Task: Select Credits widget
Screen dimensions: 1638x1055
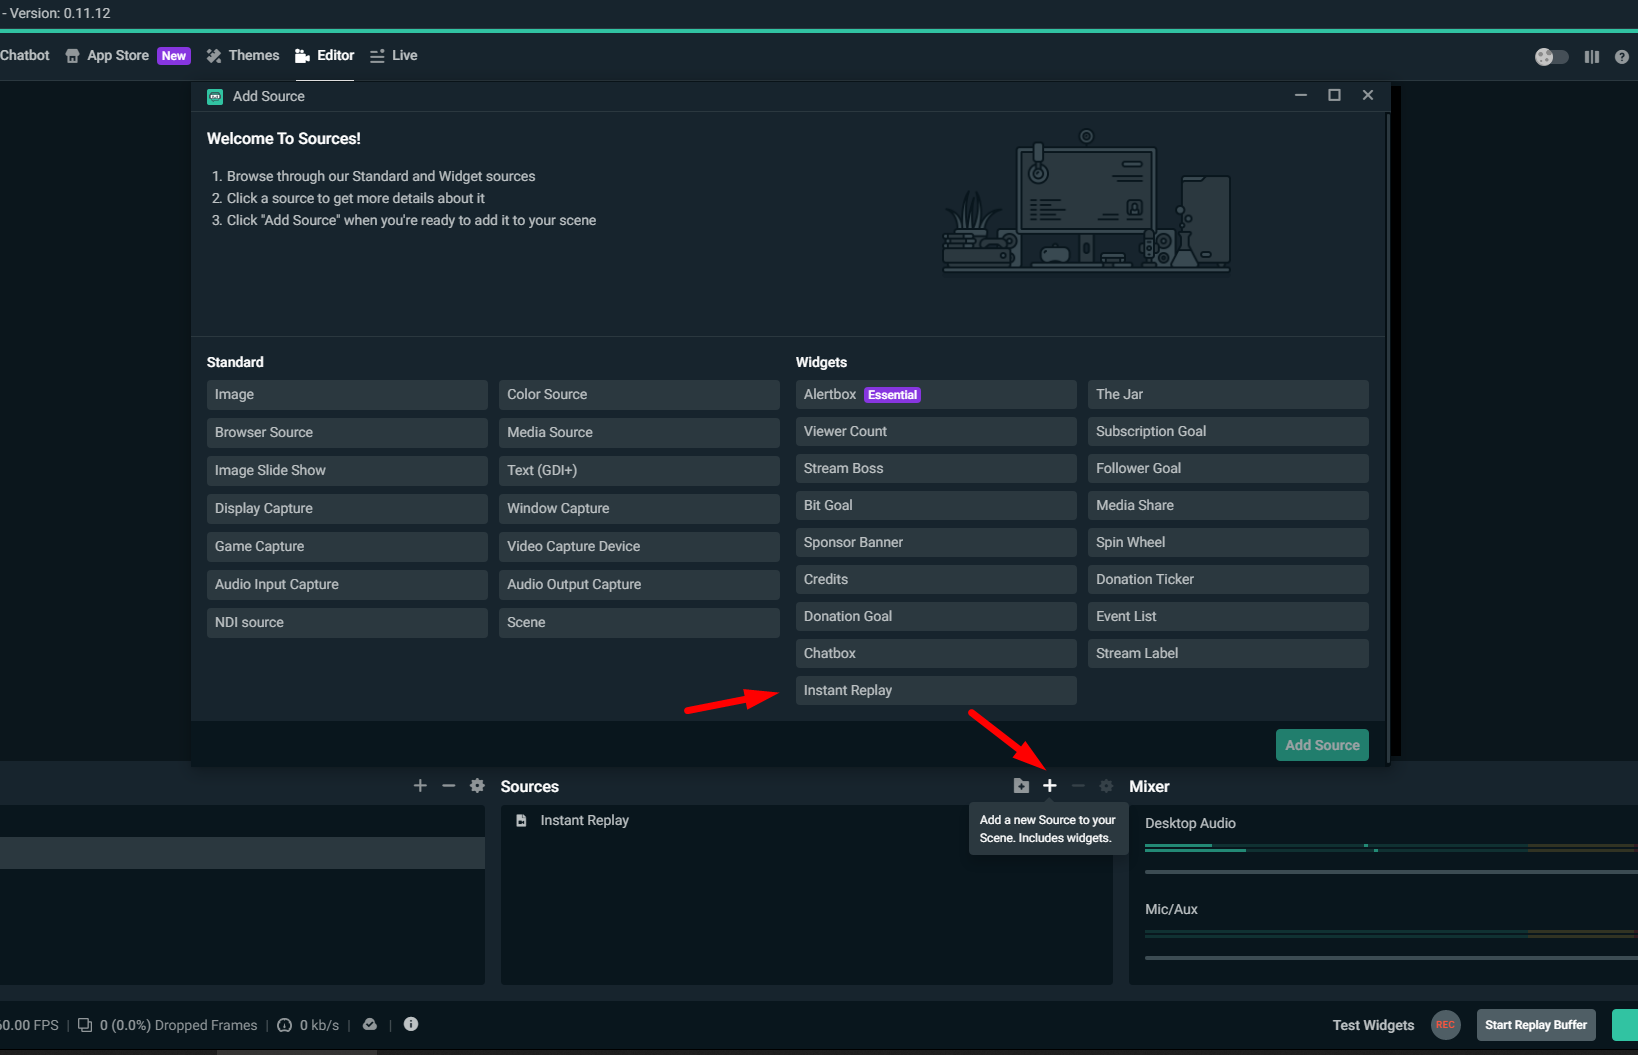Action: coord(936,579)
